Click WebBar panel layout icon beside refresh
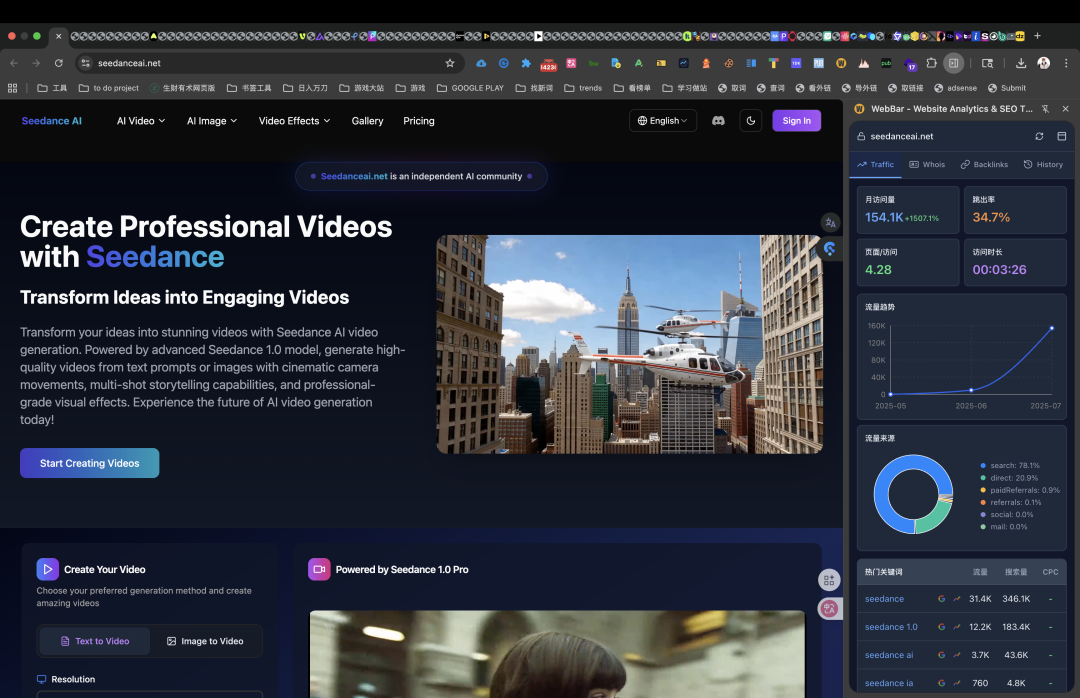This screenshot has height=698, width=1080. point(1061,136)
